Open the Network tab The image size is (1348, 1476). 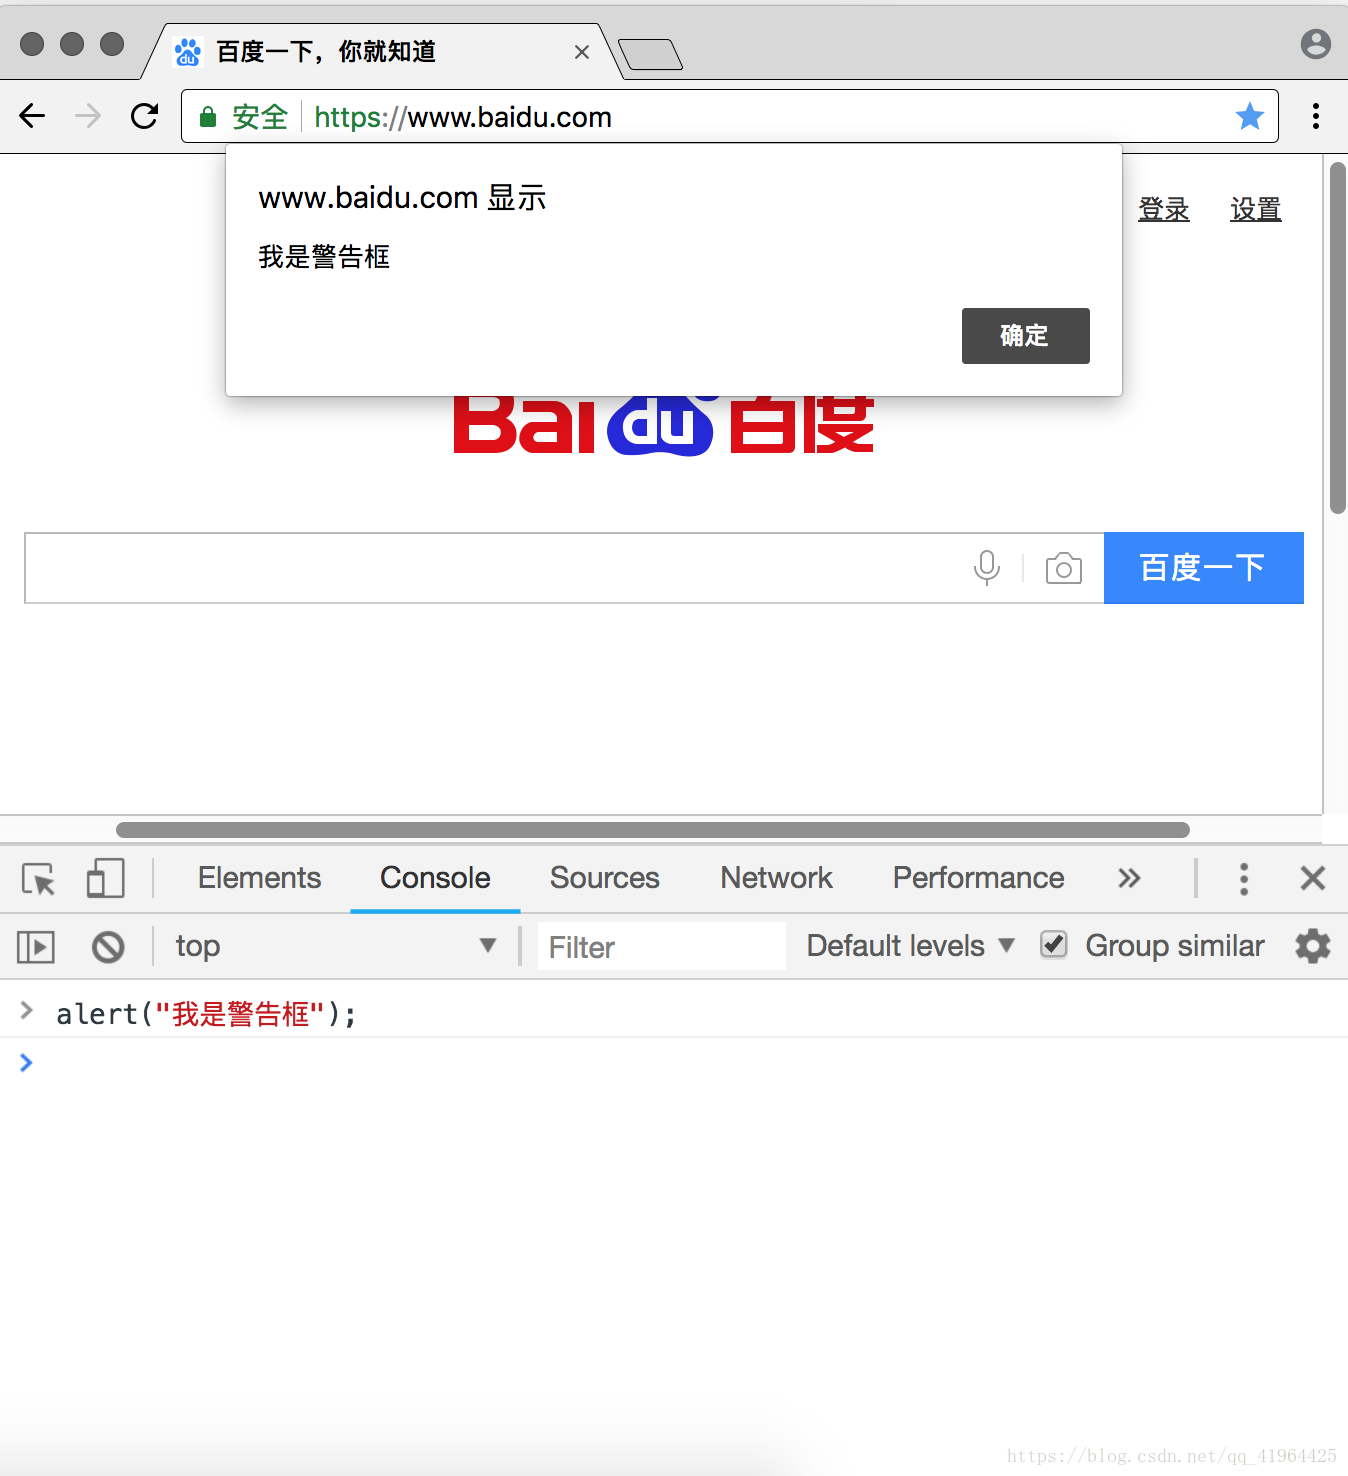(x=776, y=878)
